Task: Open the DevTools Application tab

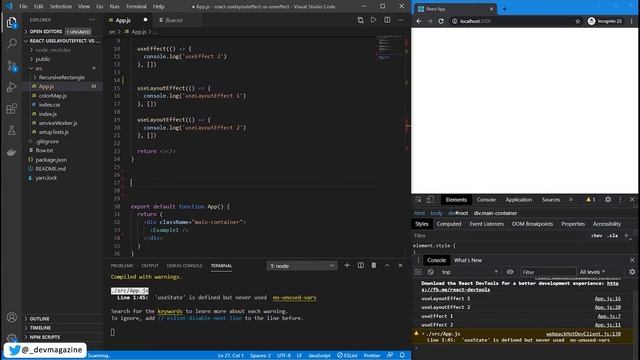Action: coord(518,200)
